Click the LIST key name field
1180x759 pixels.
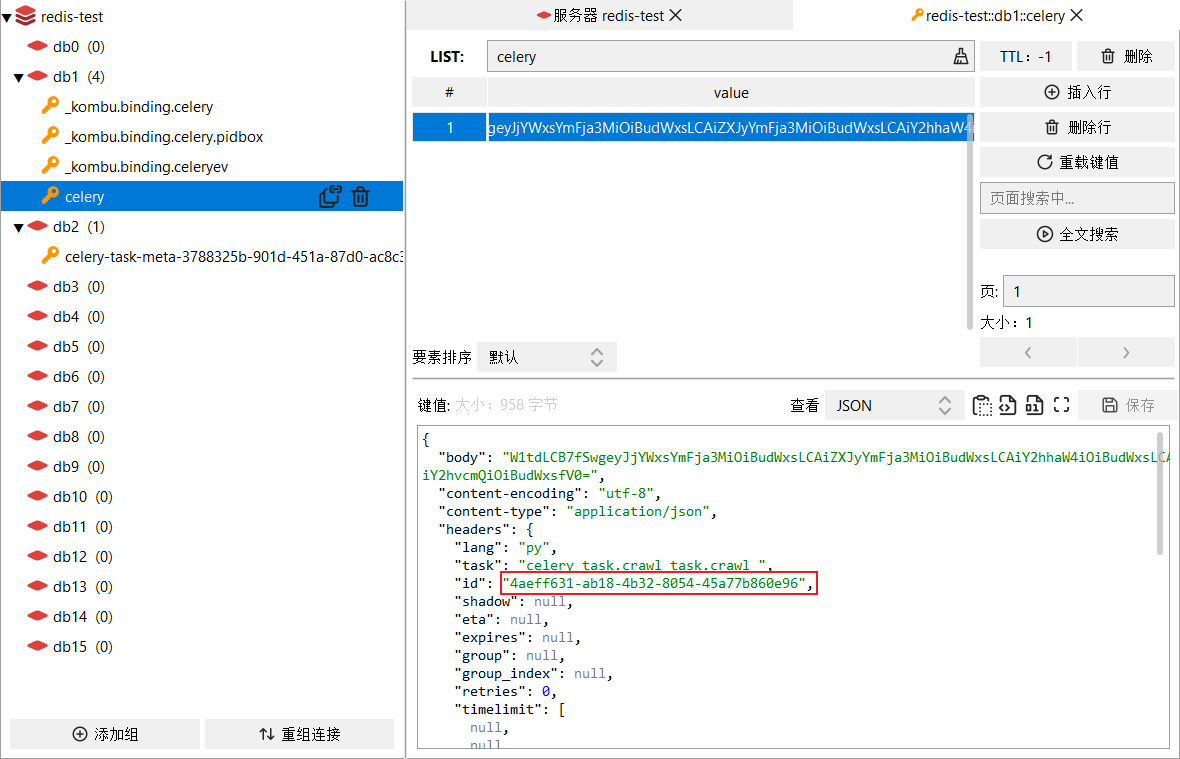coord(731,56)
